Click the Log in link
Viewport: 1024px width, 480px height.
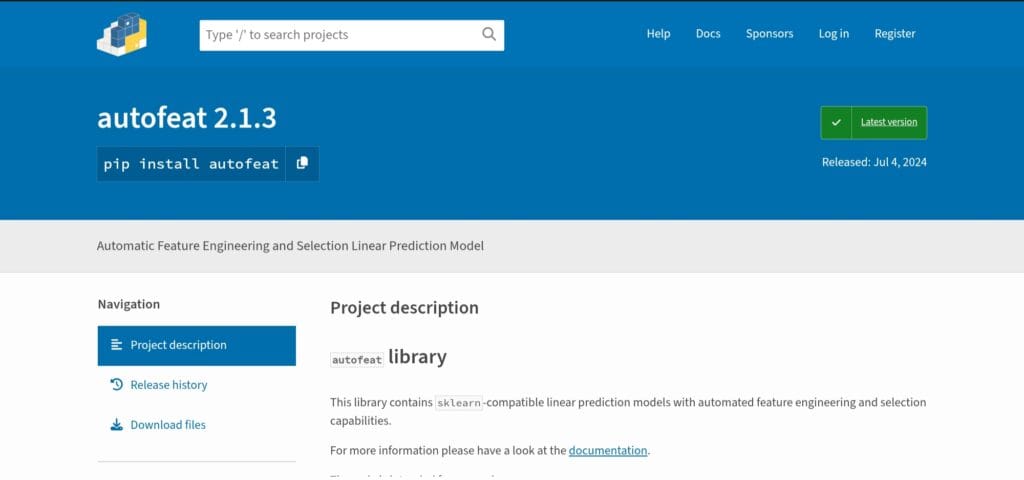[x=833, y=34]
